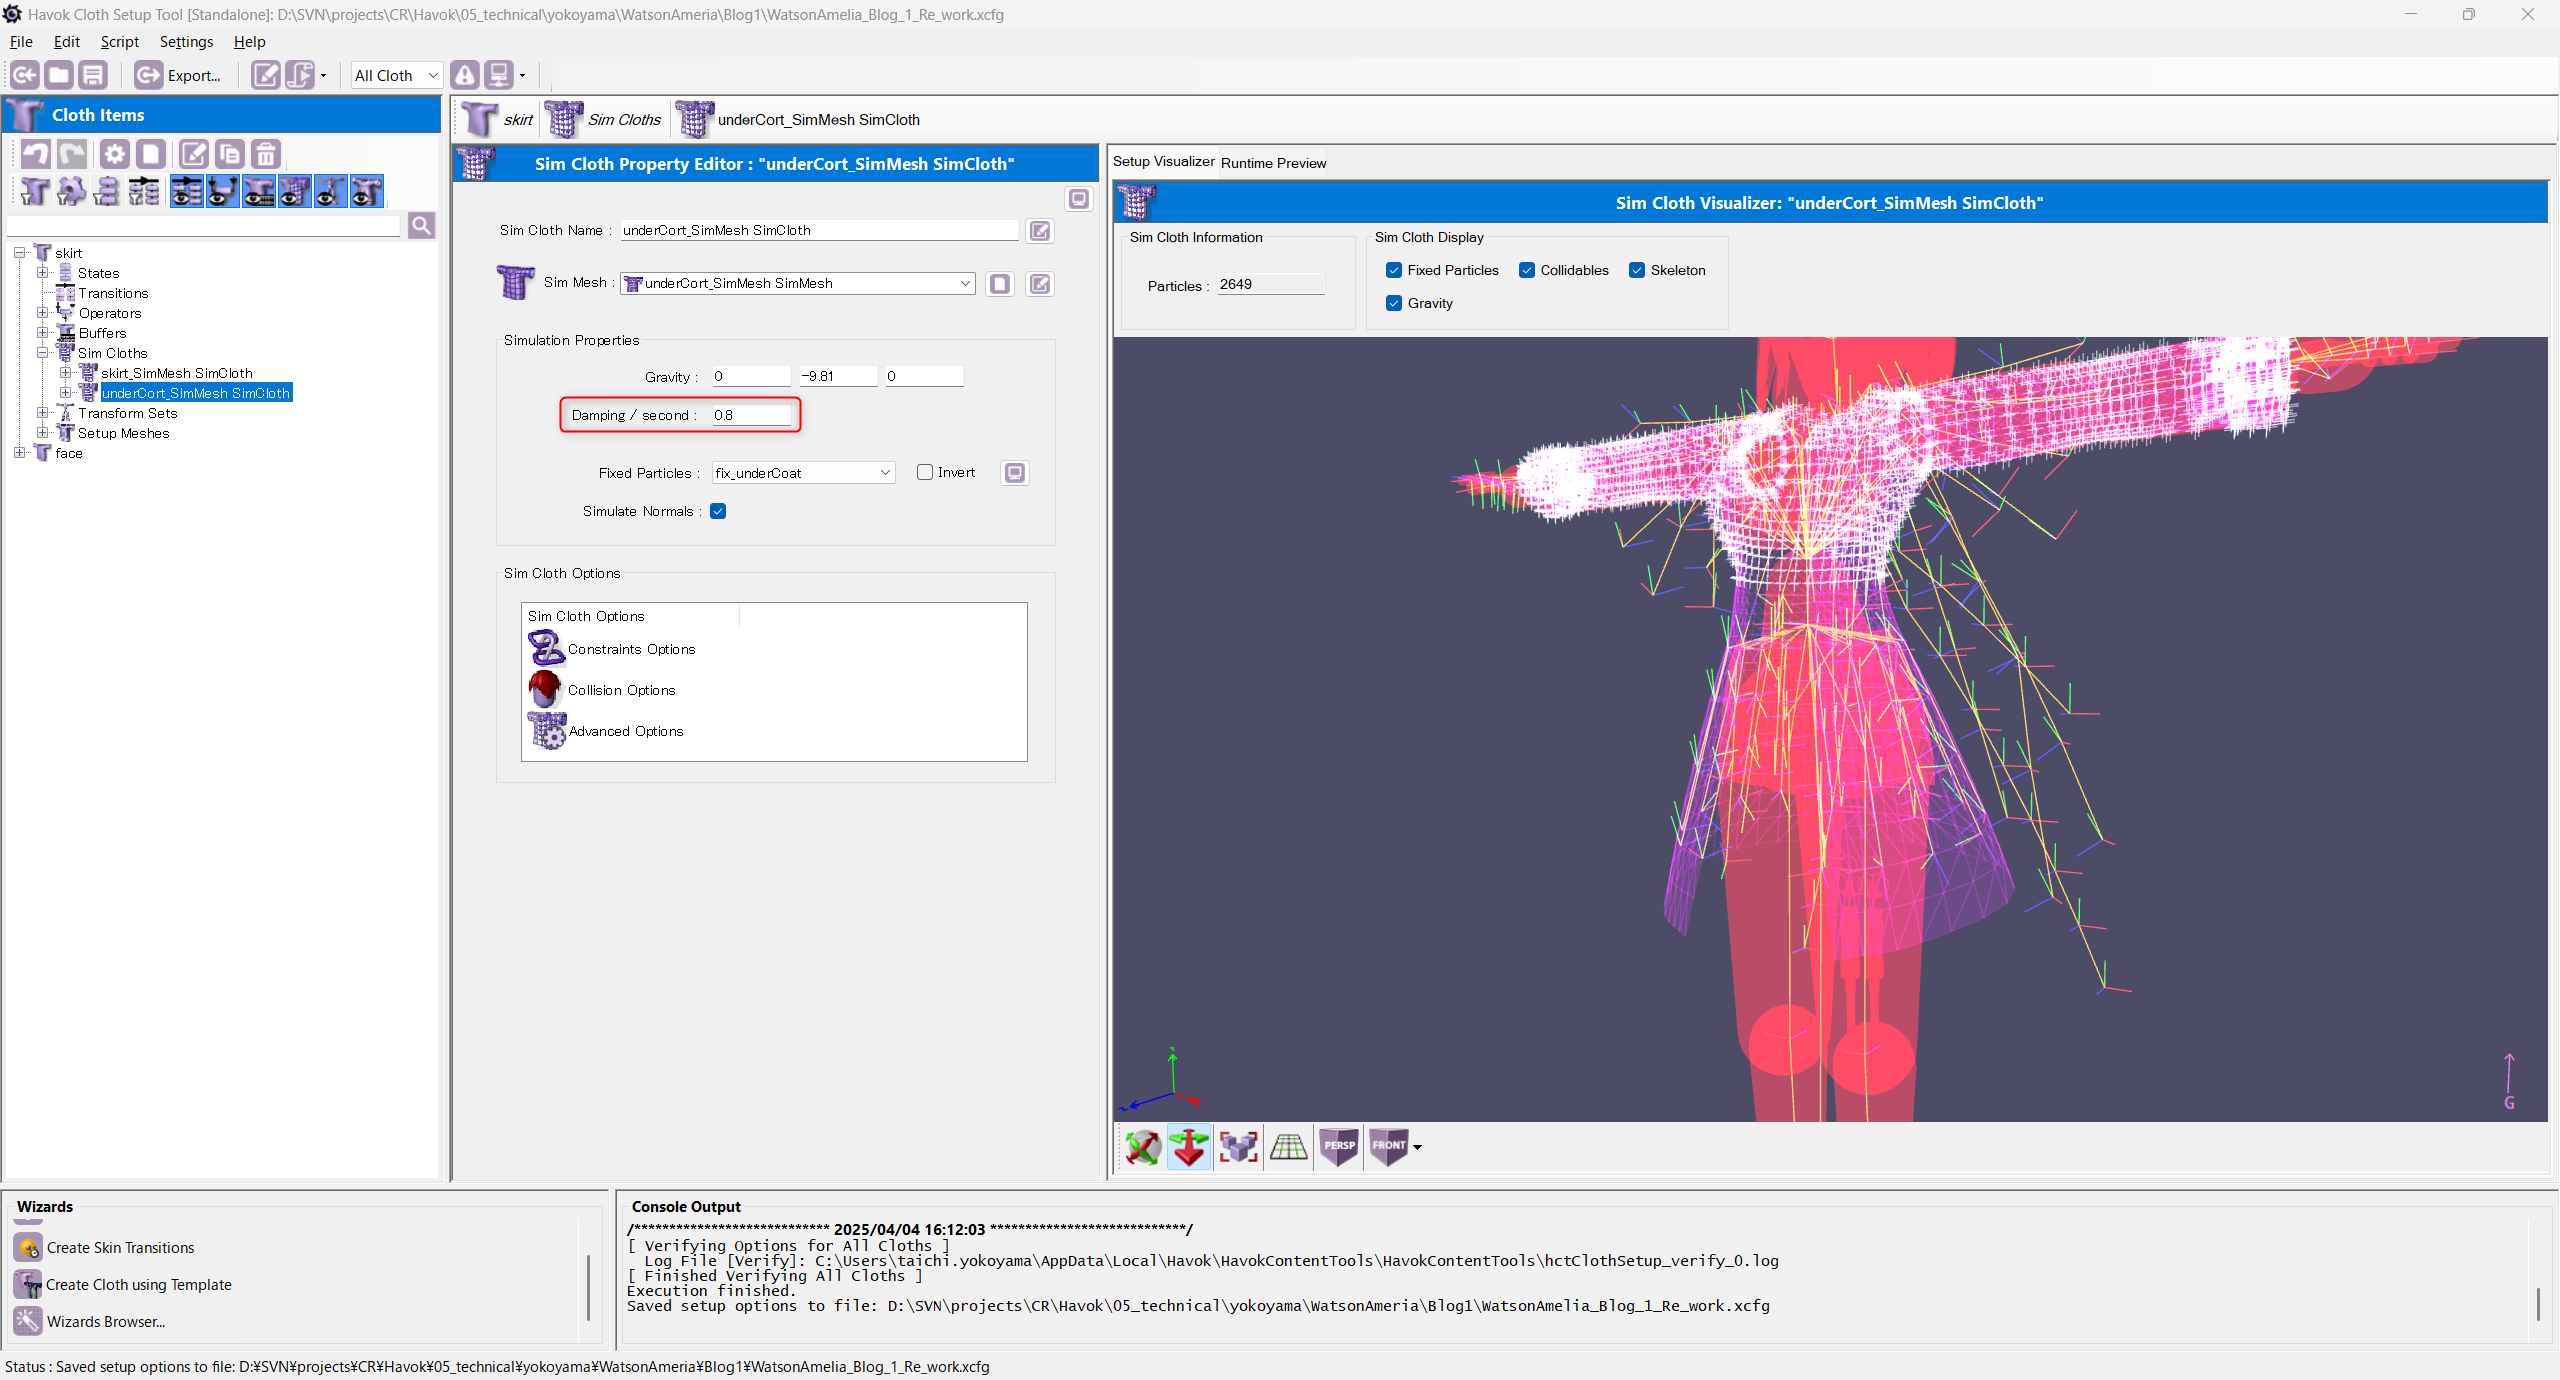Open dropdown arrow beside the computer icon
This screenshot has height=1380, width=2560.
point(522,75)
